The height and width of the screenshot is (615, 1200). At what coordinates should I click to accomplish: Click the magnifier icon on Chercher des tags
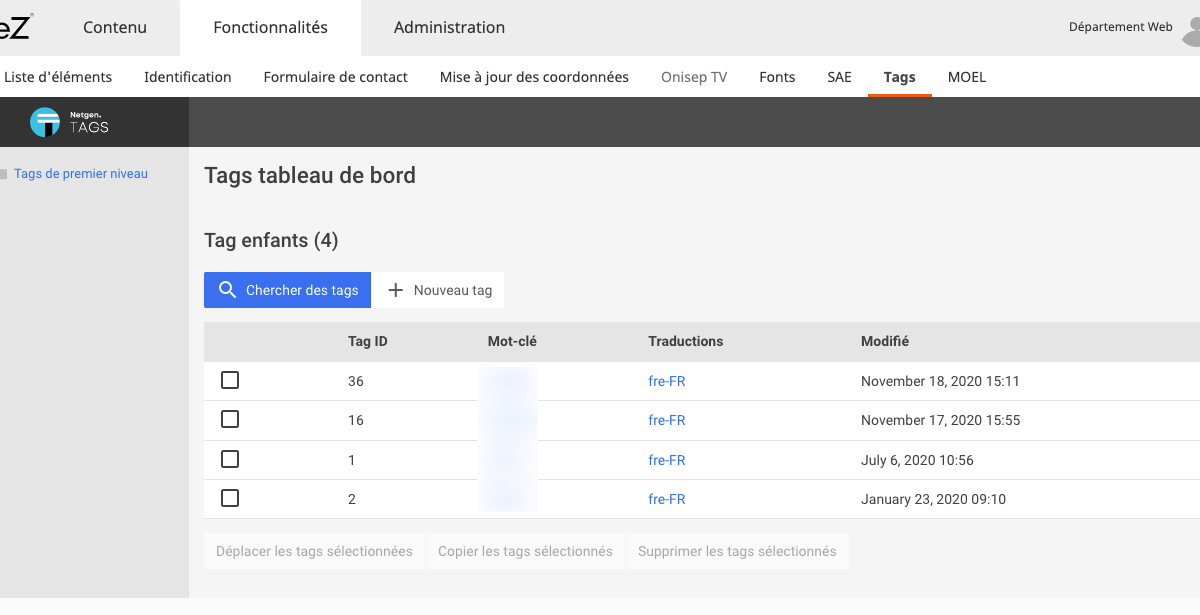tap(228, 289)
